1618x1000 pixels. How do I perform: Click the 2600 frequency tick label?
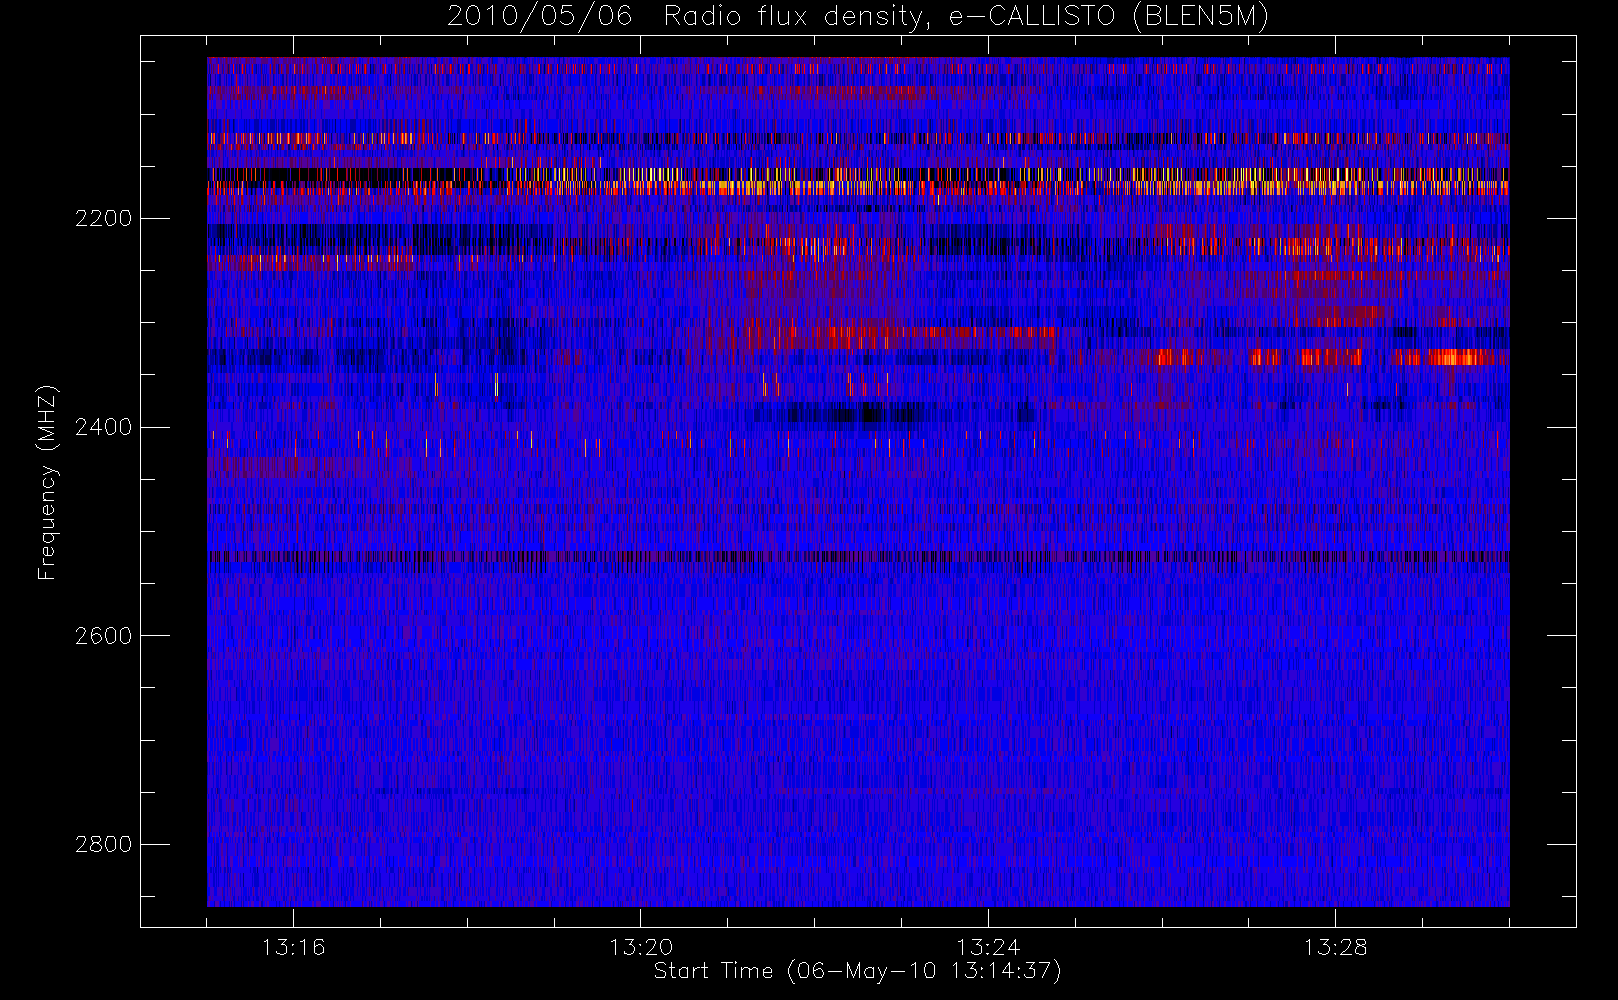(x=103, y=636)
